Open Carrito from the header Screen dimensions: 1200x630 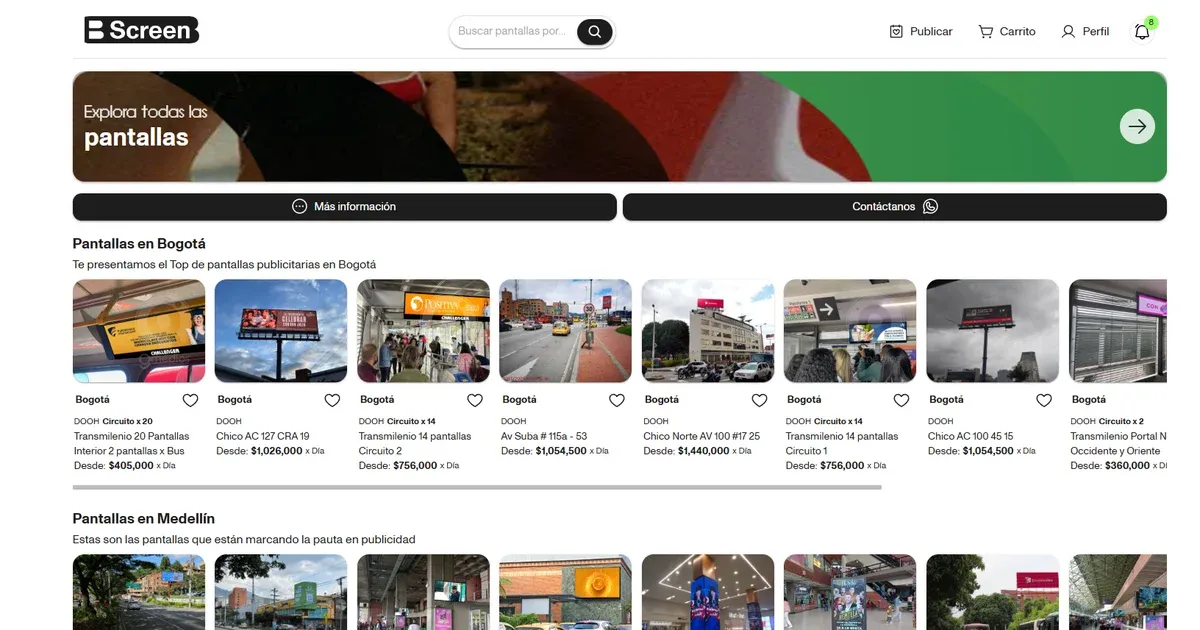(1007, 31)
